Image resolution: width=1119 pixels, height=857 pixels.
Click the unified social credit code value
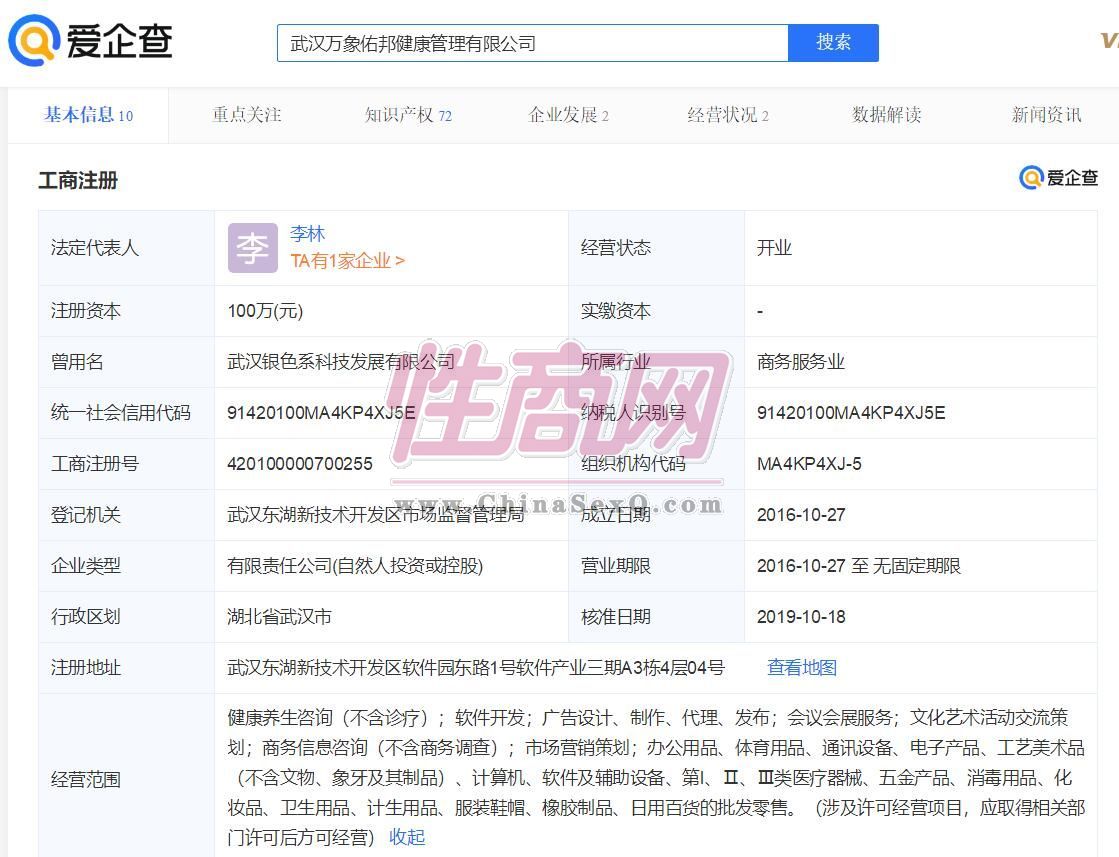pos(321,413)
